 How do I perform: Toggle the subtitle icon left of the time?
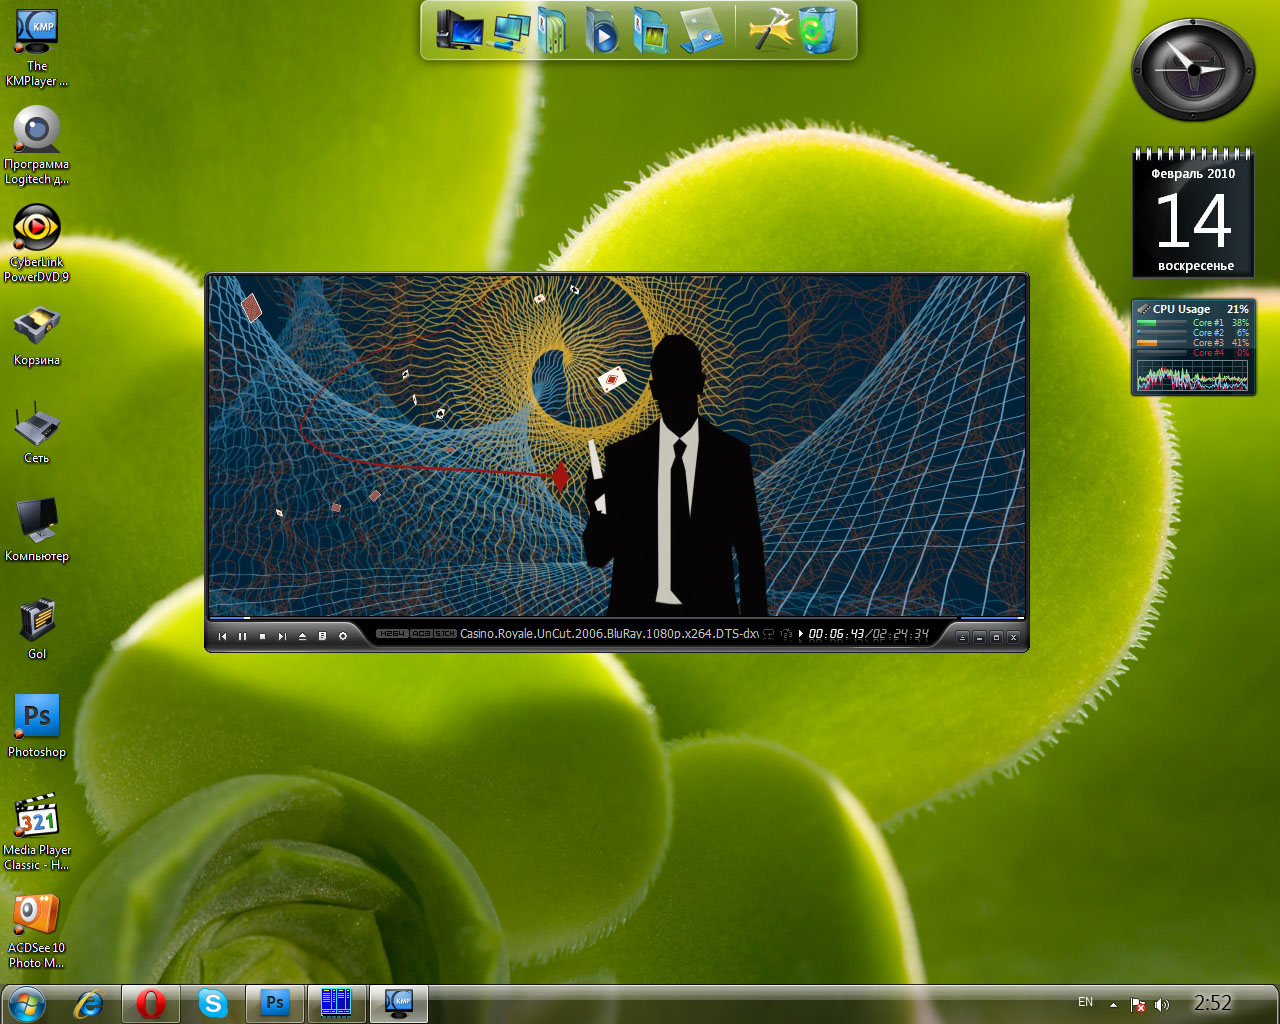click(x=769, y=634)
